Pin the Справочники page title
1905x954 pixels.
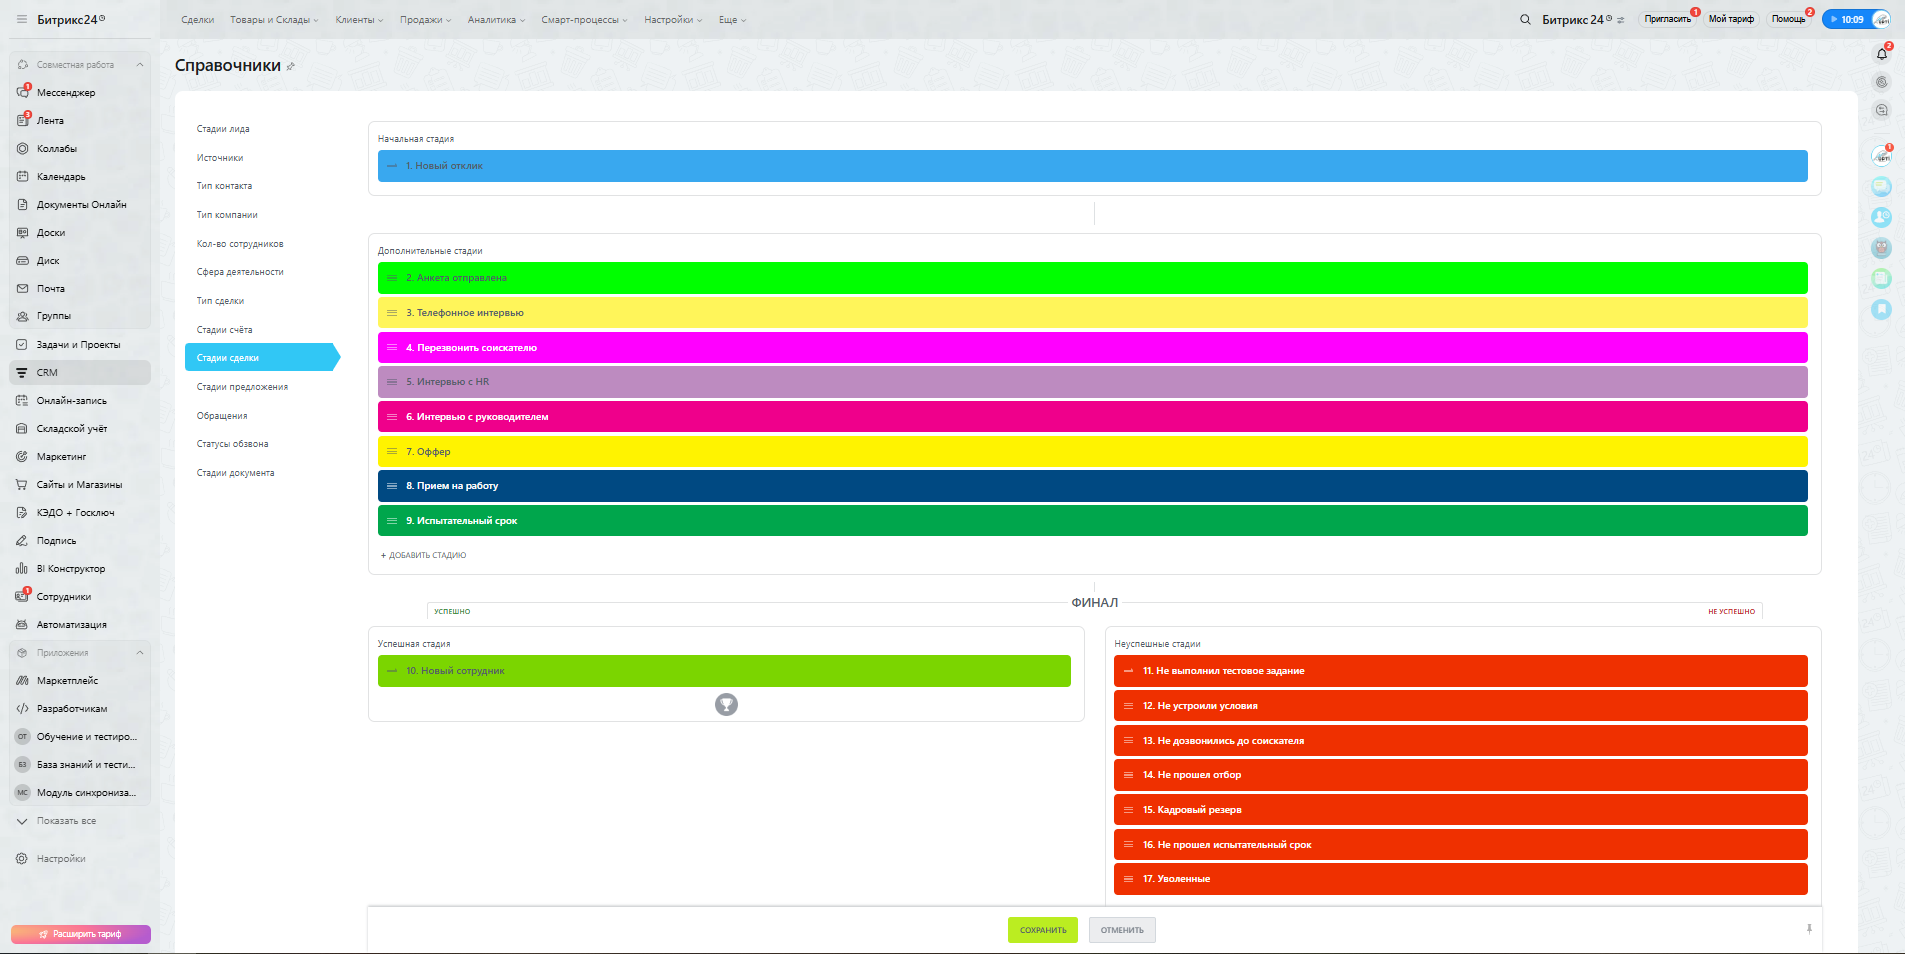tap(291, 67)
